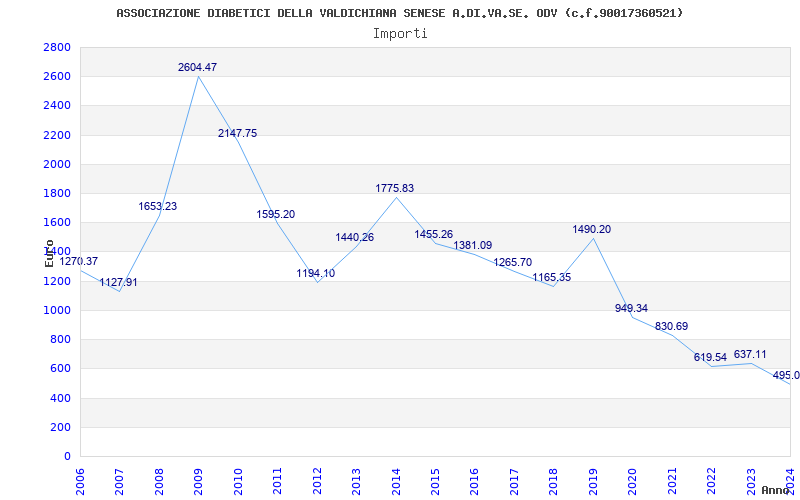
Task: Select the 200 y-axis tick label
Action: (61, 427)
